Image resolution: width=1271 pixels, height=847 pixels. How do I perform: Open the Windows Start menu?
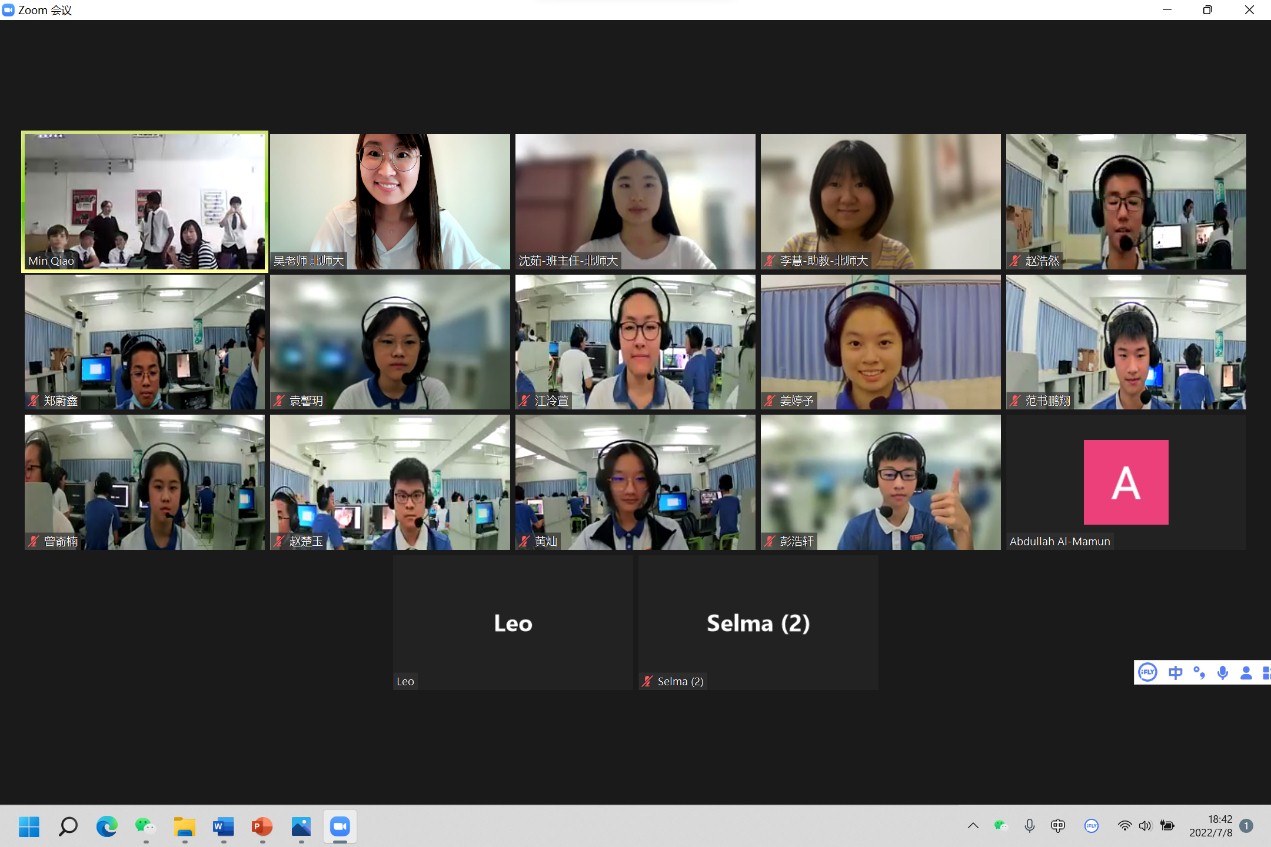[29, 826]
